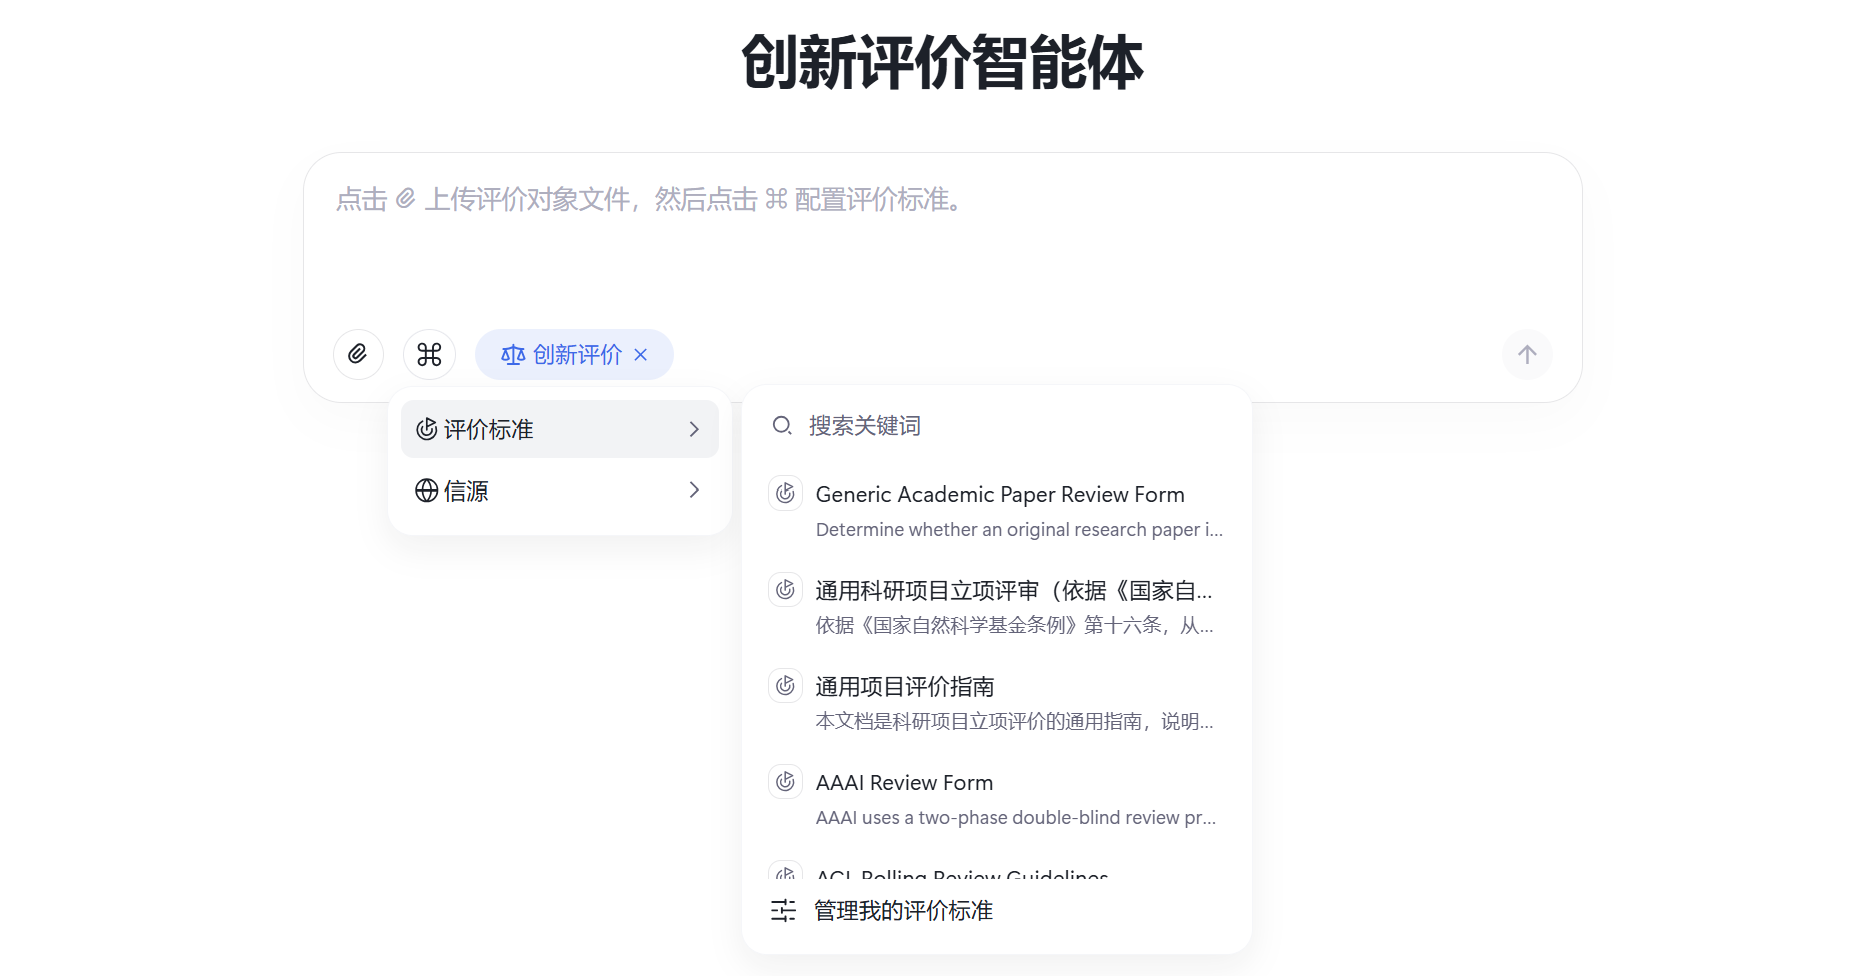The width and height of the screenshot is (1854, 976).
Task: Select the 评价标准 menu item
Action: click(560, 429)
